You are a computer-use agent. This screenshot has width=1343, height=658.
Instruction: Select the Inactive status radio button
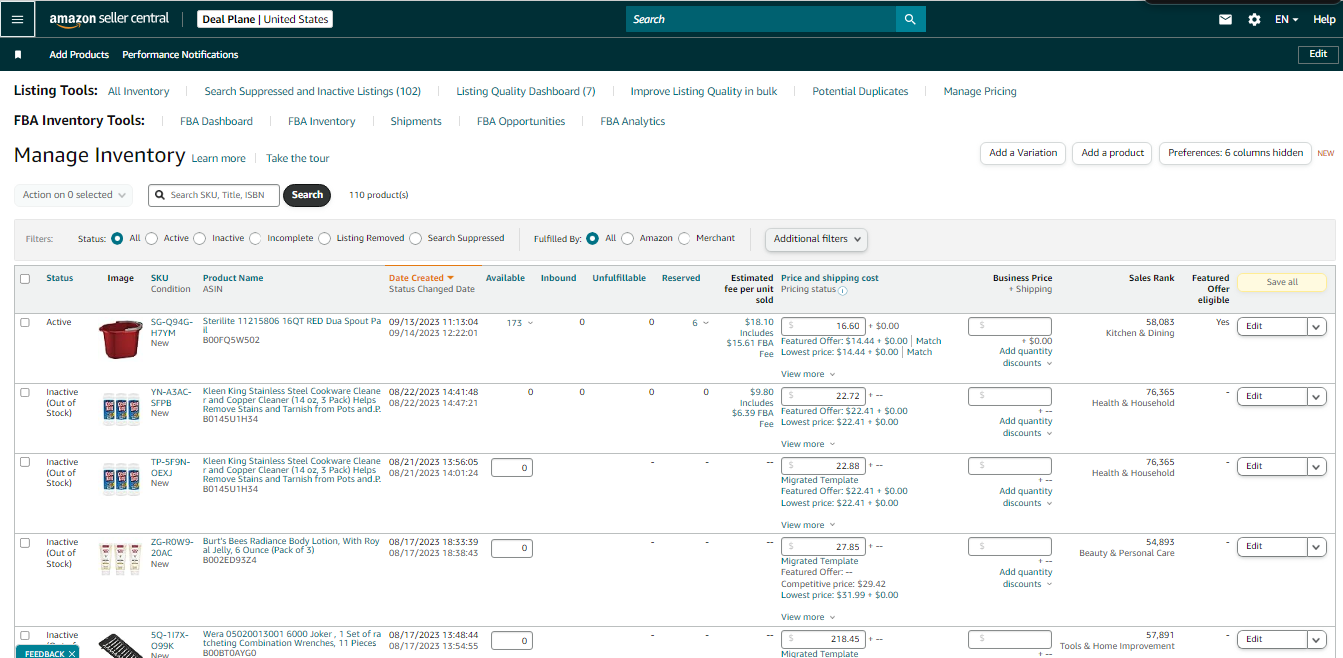tap(200, 239)
